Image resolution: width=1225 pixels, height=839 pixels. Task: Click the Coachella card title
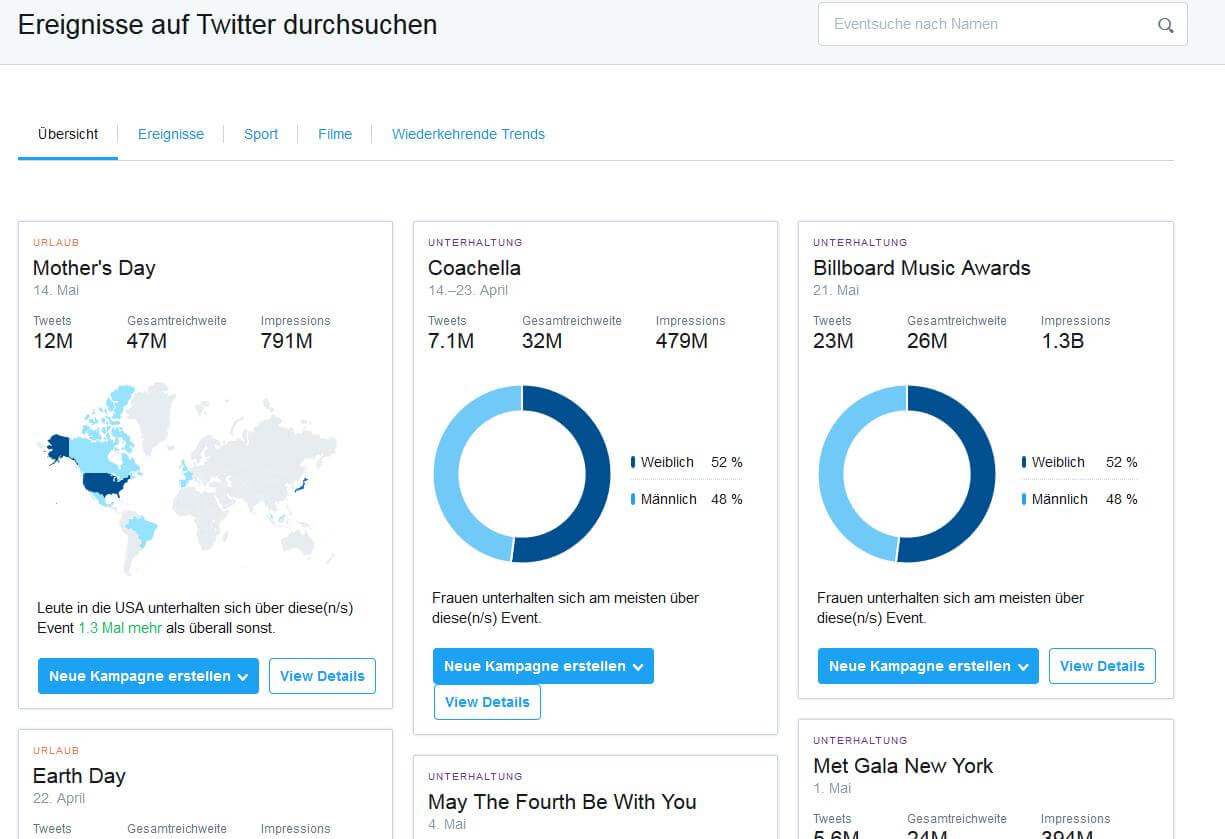[474, 268]
